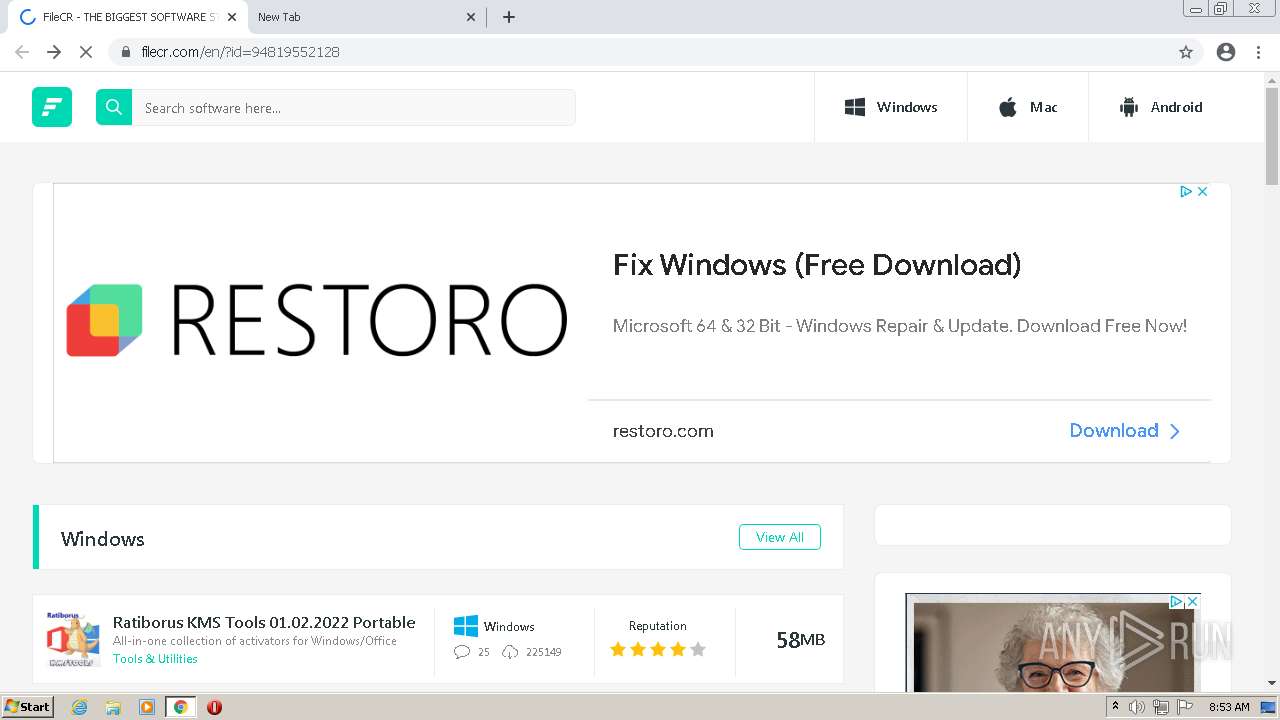Click the browser Back arrow
The width and height of the screenshot is (1280, 720).
click(x=22, y=52)
